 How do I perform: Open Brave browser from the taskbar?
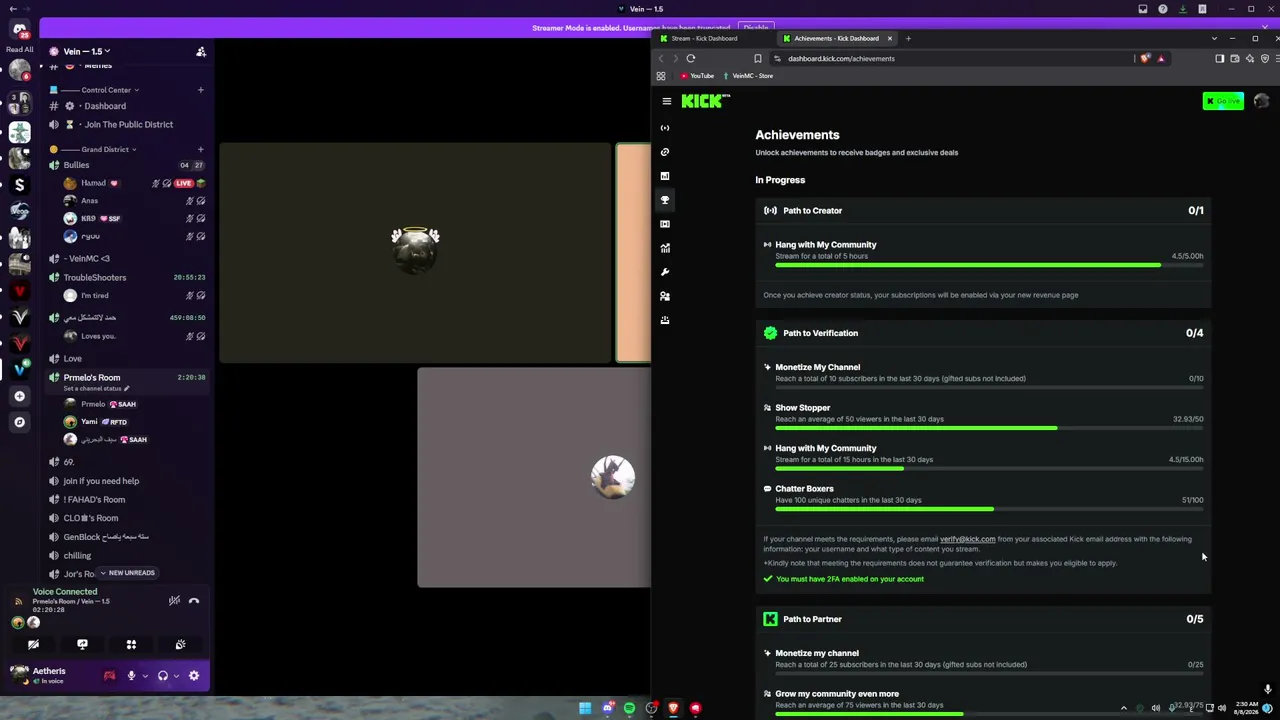point(673,708)
